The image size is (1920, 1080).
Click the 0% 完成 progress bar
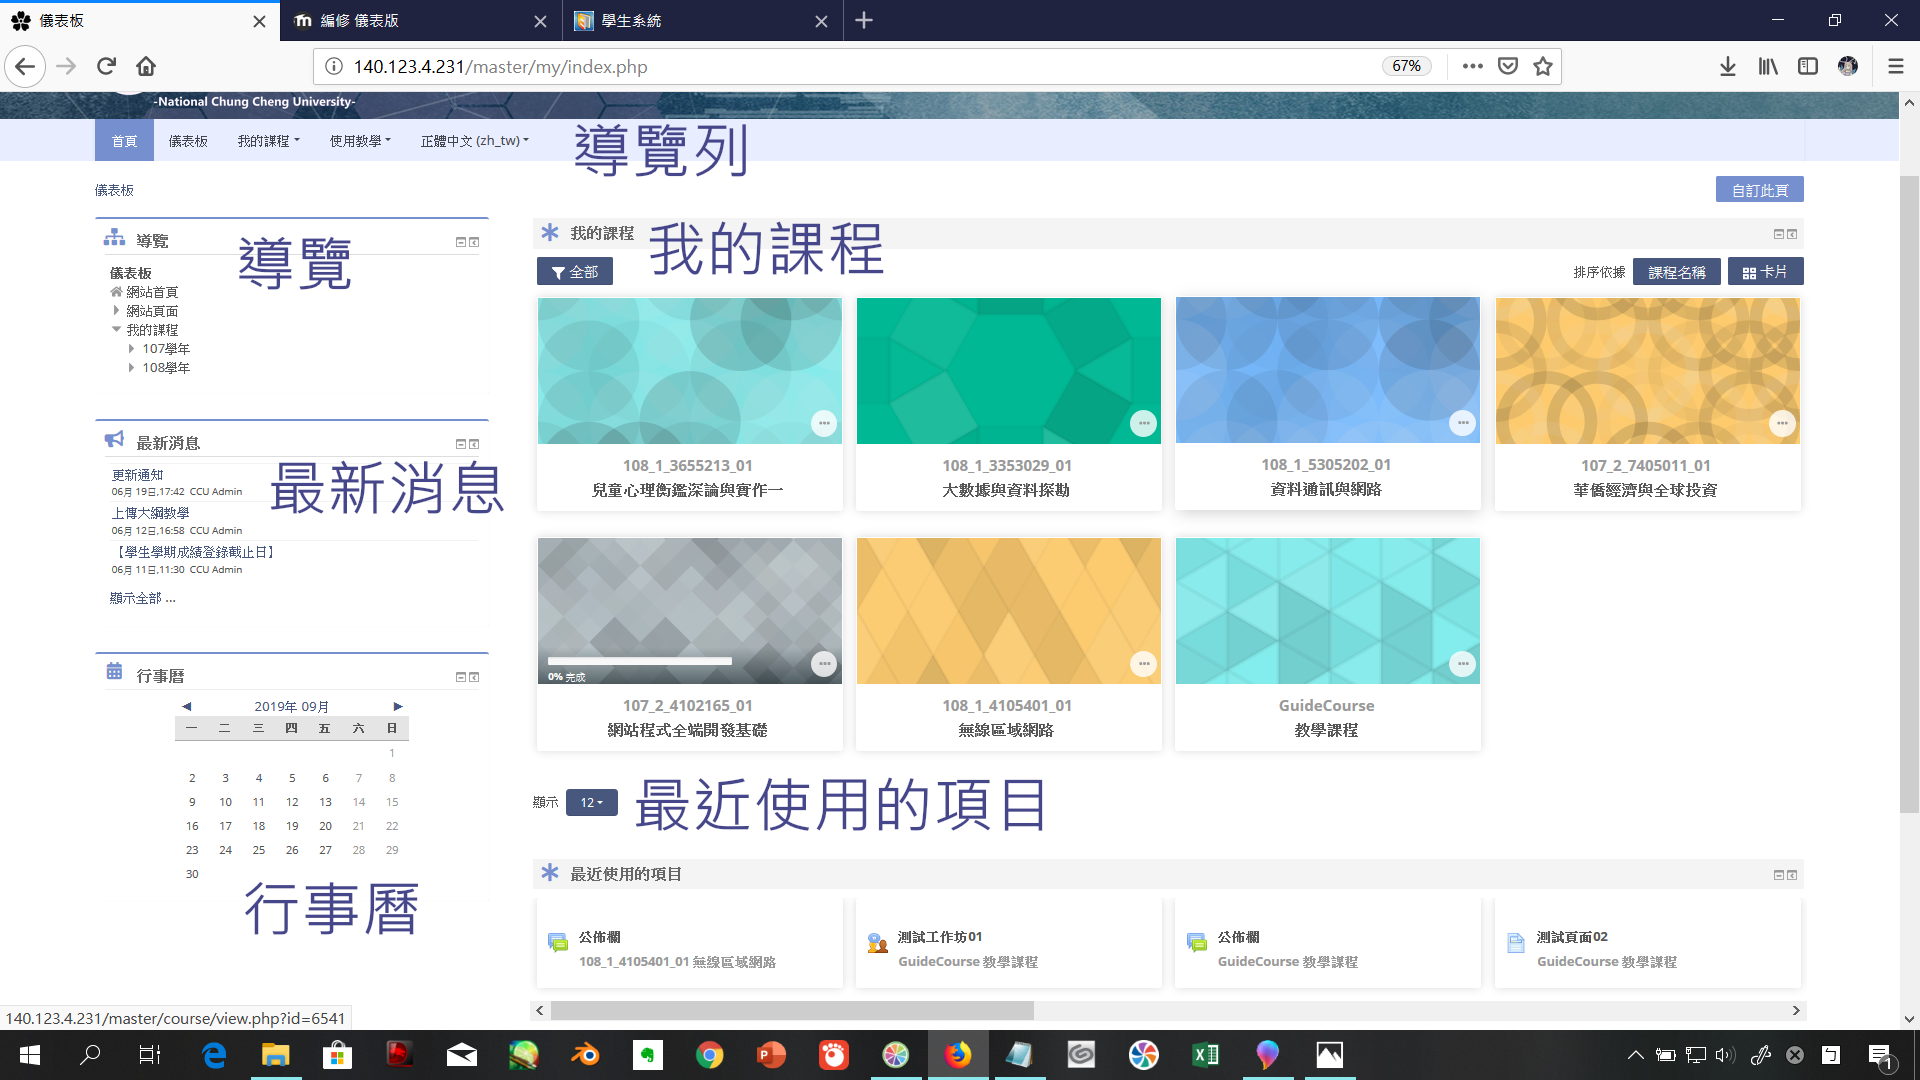640,661
